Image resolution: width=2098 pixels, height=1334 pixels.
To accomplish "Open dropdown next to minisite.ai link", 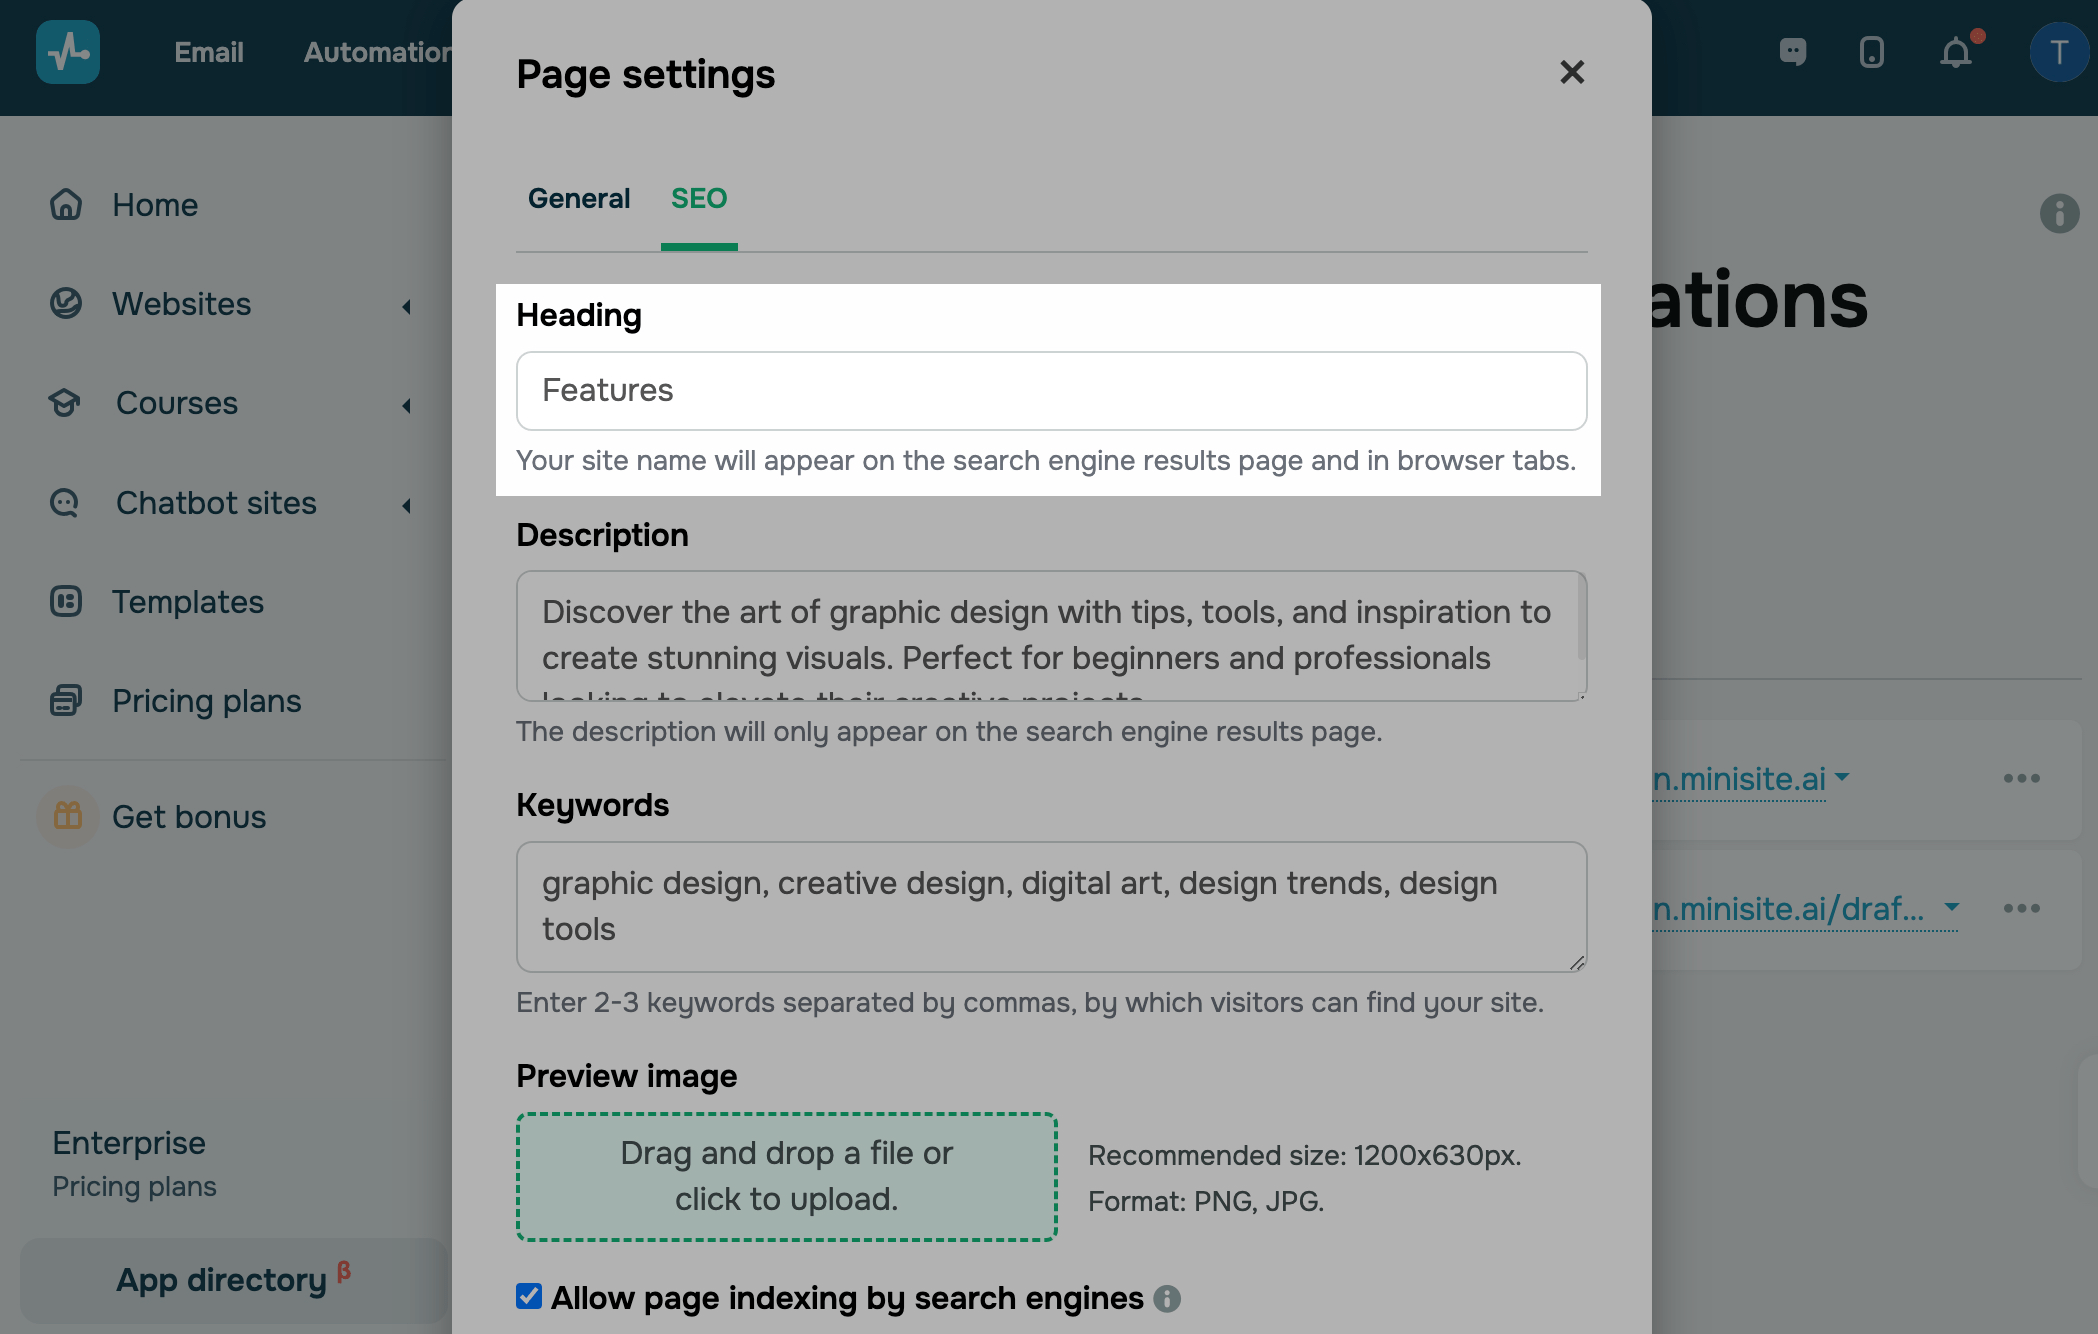I will pos(1842,776).
